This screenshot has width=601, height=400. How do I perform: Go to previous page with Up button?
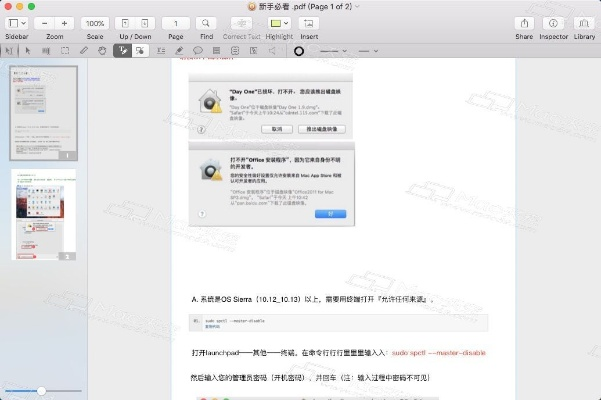(125, 23)
